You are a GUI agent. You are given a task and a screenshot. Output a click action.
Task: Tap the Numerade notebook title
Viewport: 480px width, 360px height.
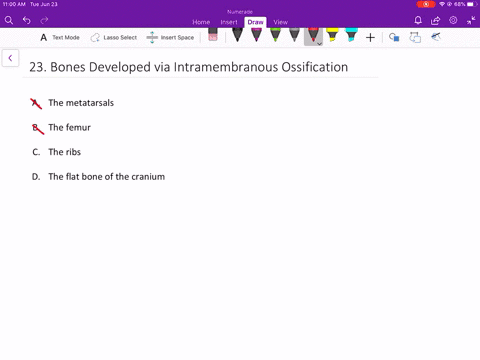pos(240,12)
